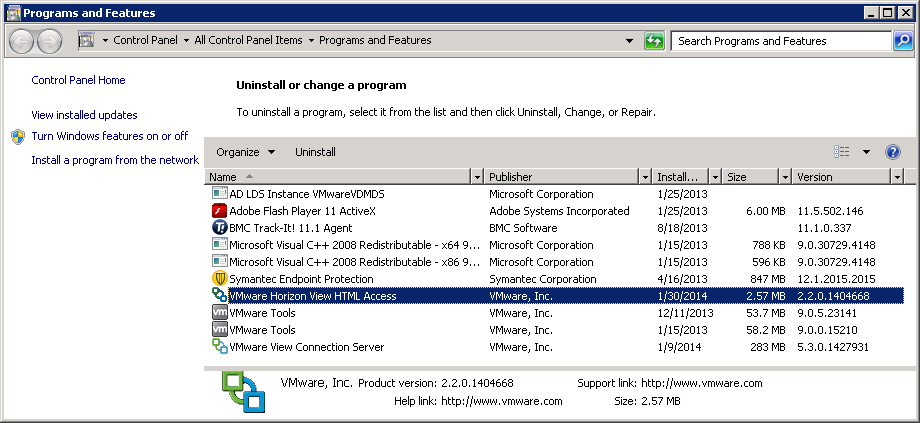Click the refresh button next to address bar
Screen dimensions: 920x423
(654, 41)
